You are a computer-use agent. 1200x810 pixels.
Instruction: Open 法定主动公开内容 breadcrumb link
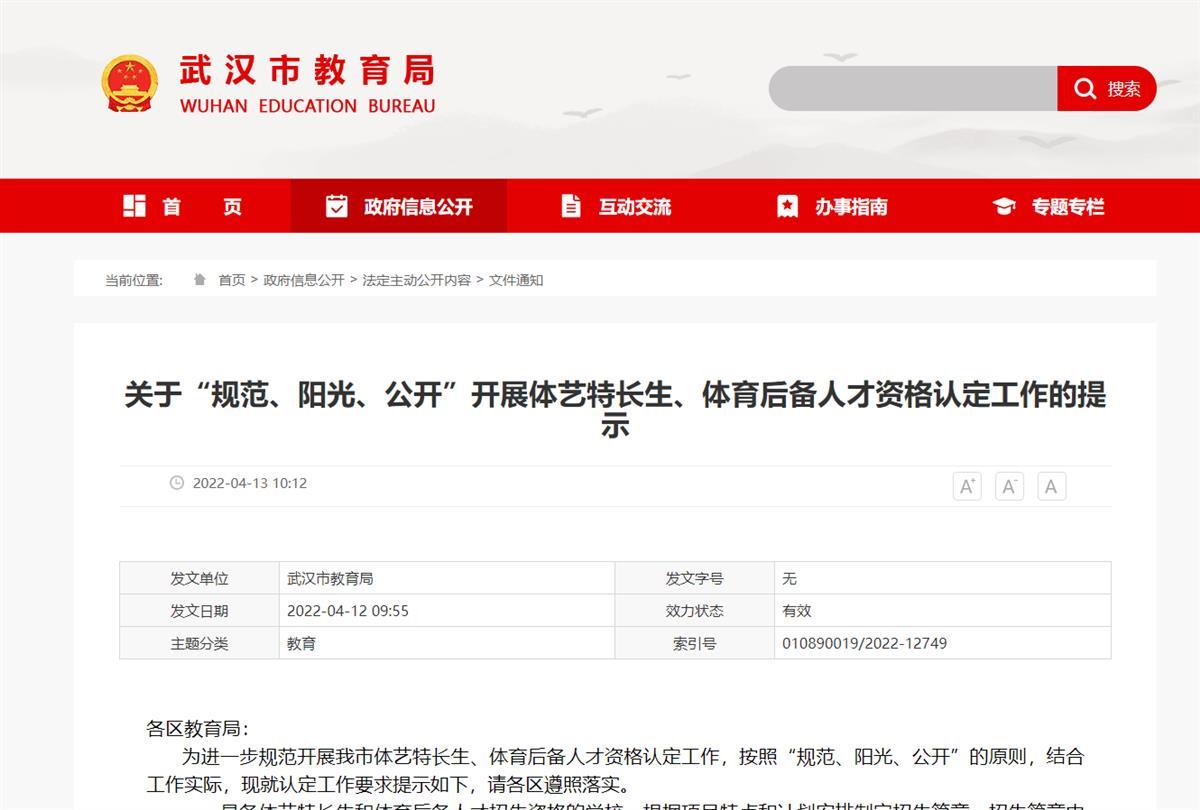[416, 280]
